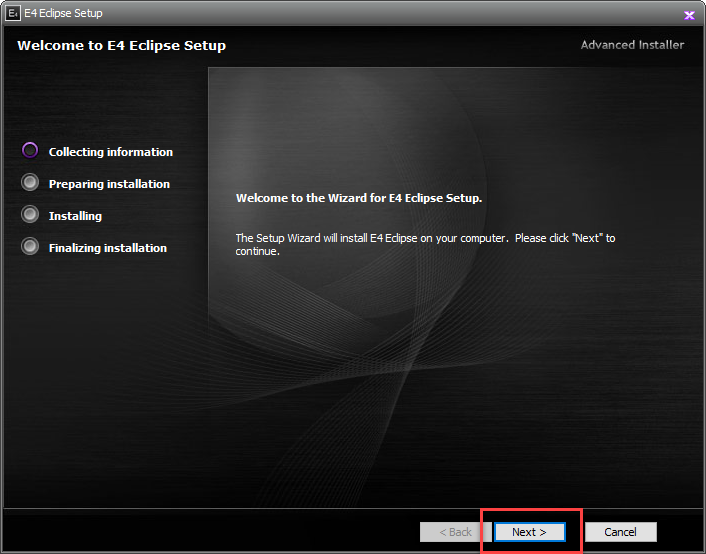Click the Cancel button
The image size is (706, 554).
(620, 532)
